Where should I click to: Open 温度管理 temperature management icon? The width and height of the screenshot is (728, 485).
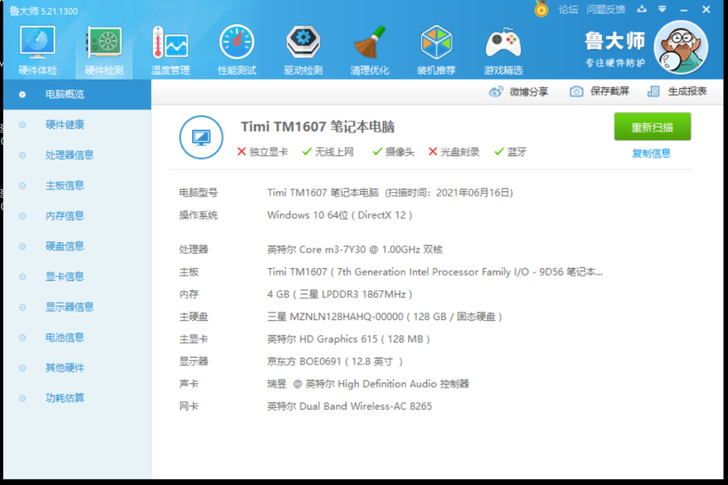170,51
